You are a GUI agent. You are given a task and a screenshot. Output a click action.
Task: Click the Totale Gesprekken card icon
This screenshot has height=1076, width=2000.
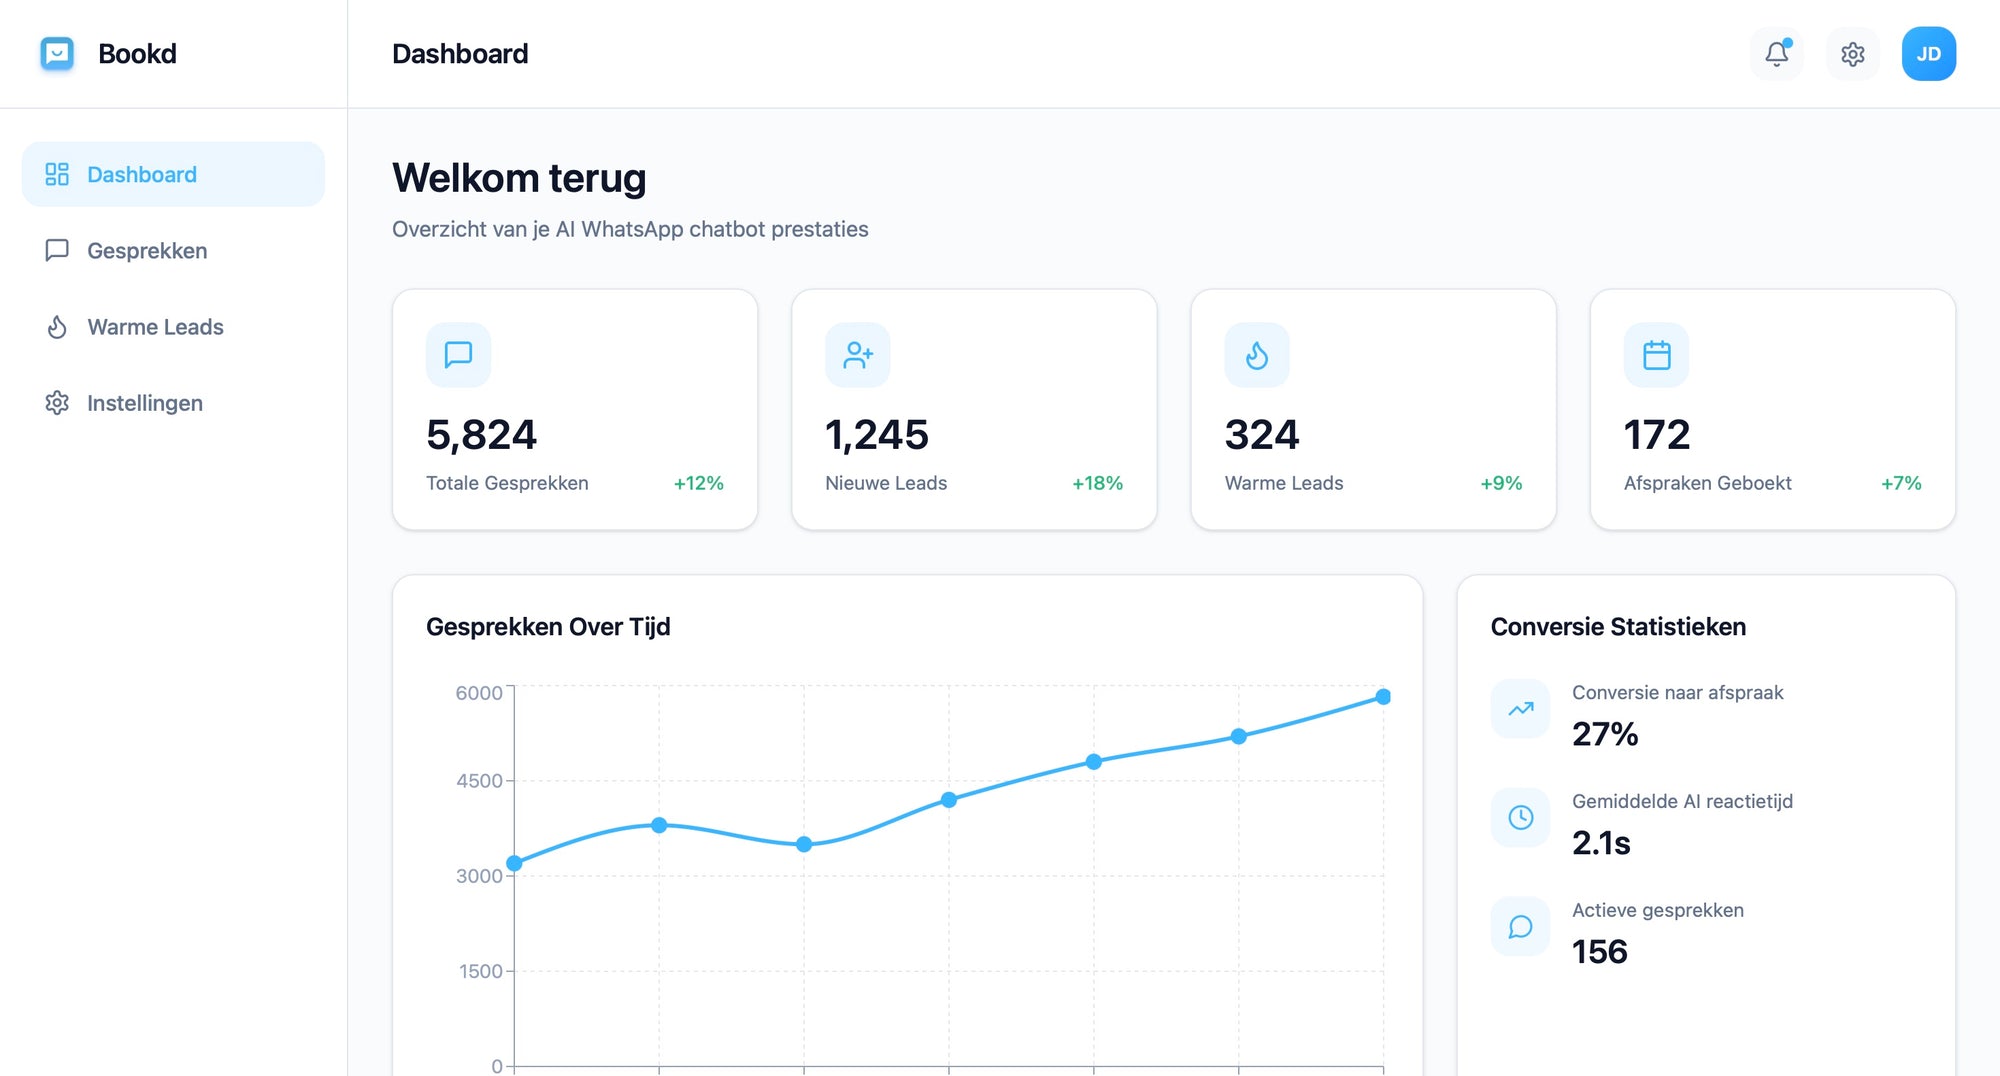pyautogui.click(x=458, y=354)
